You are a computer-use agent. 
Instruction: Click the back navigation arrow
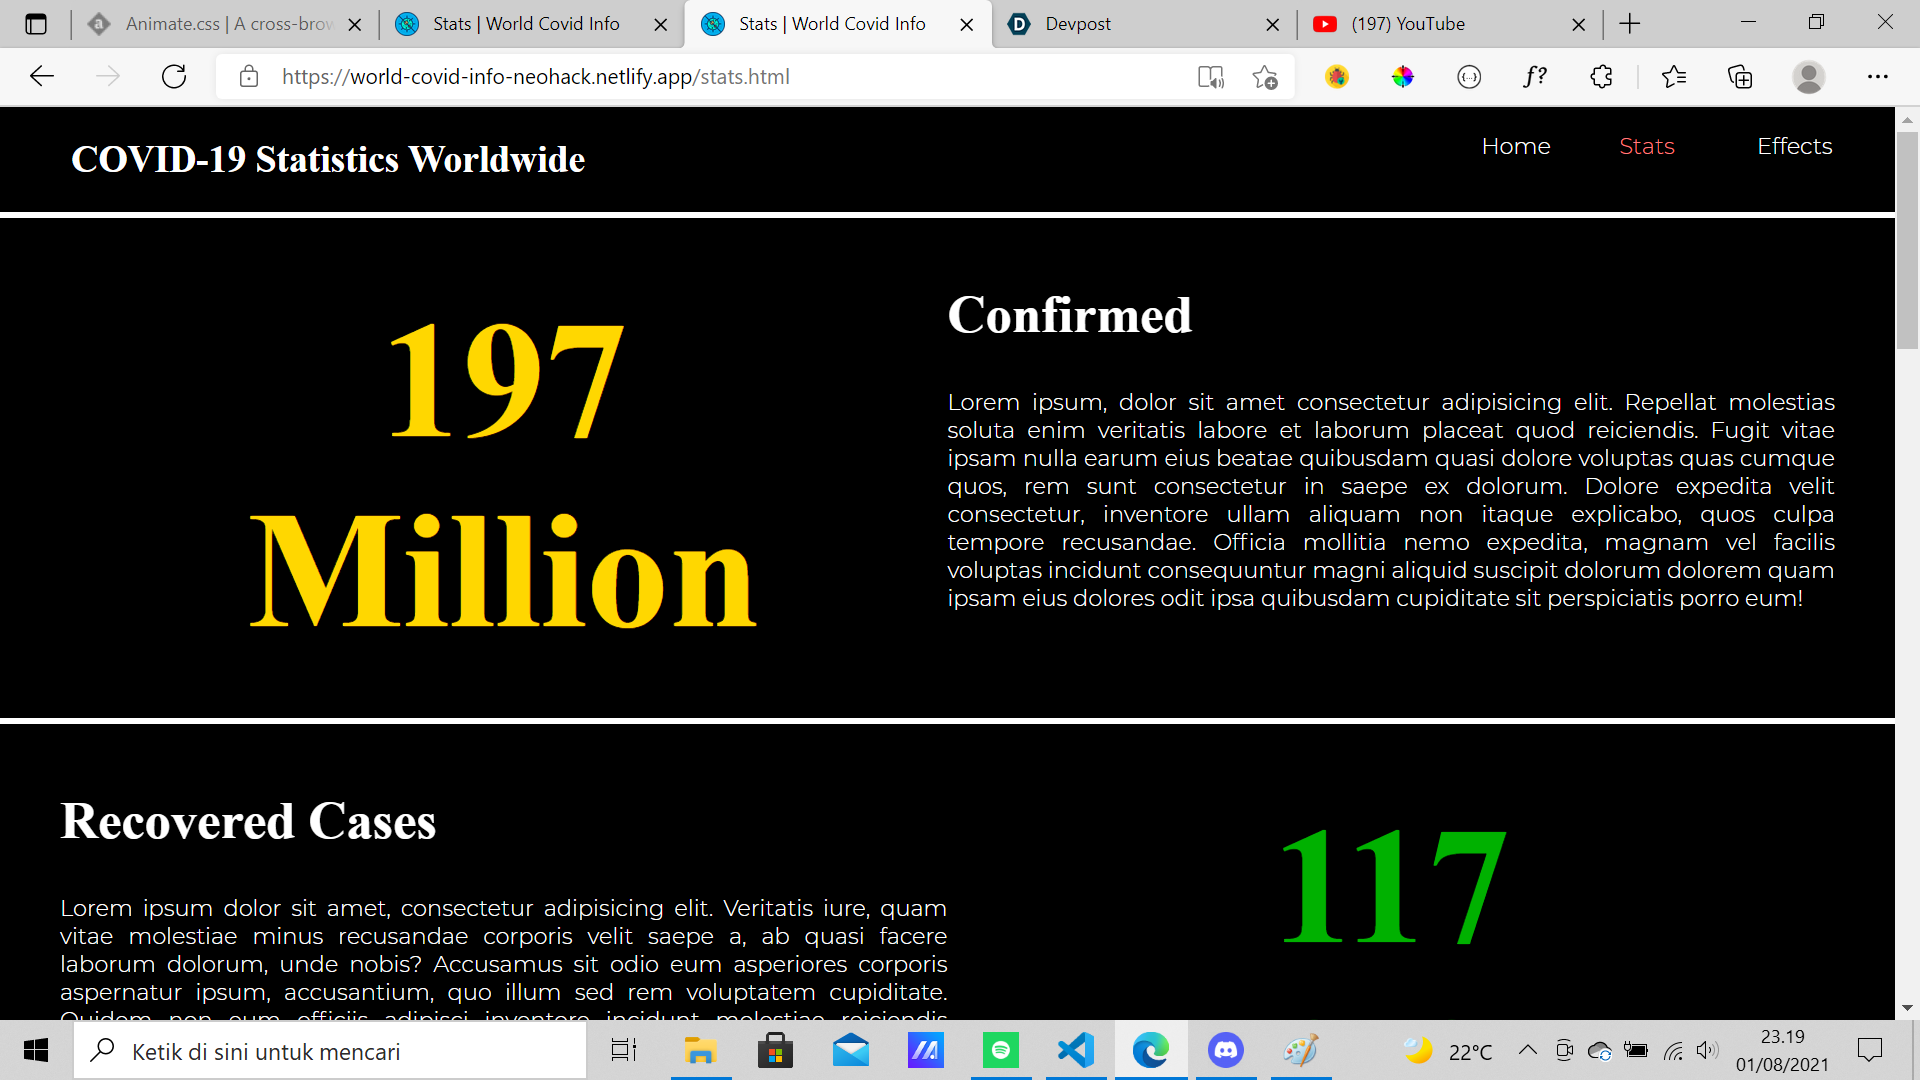tap(42, 77)
